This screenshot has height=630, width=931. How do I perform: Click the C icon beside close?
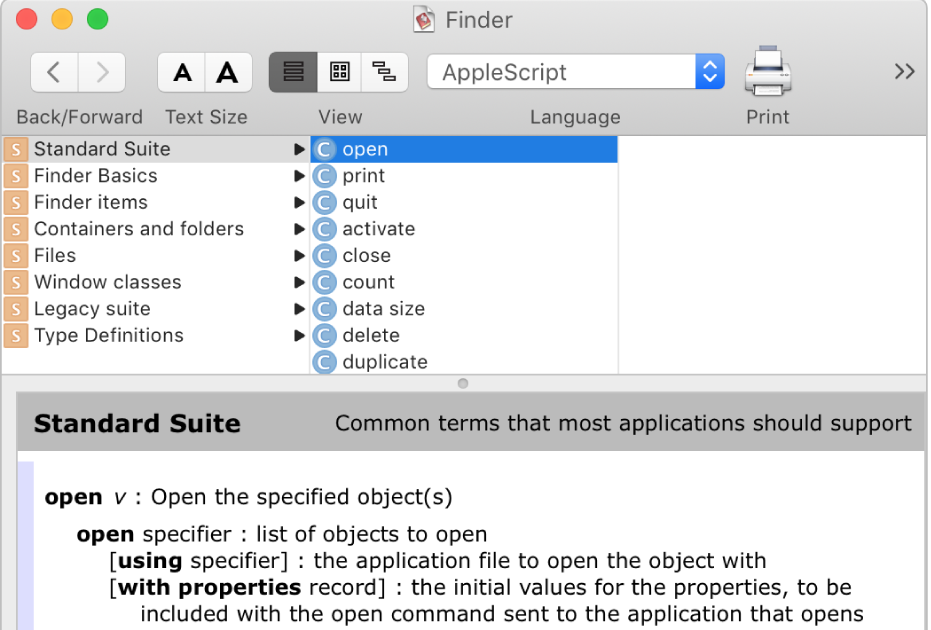coord(325,256)
